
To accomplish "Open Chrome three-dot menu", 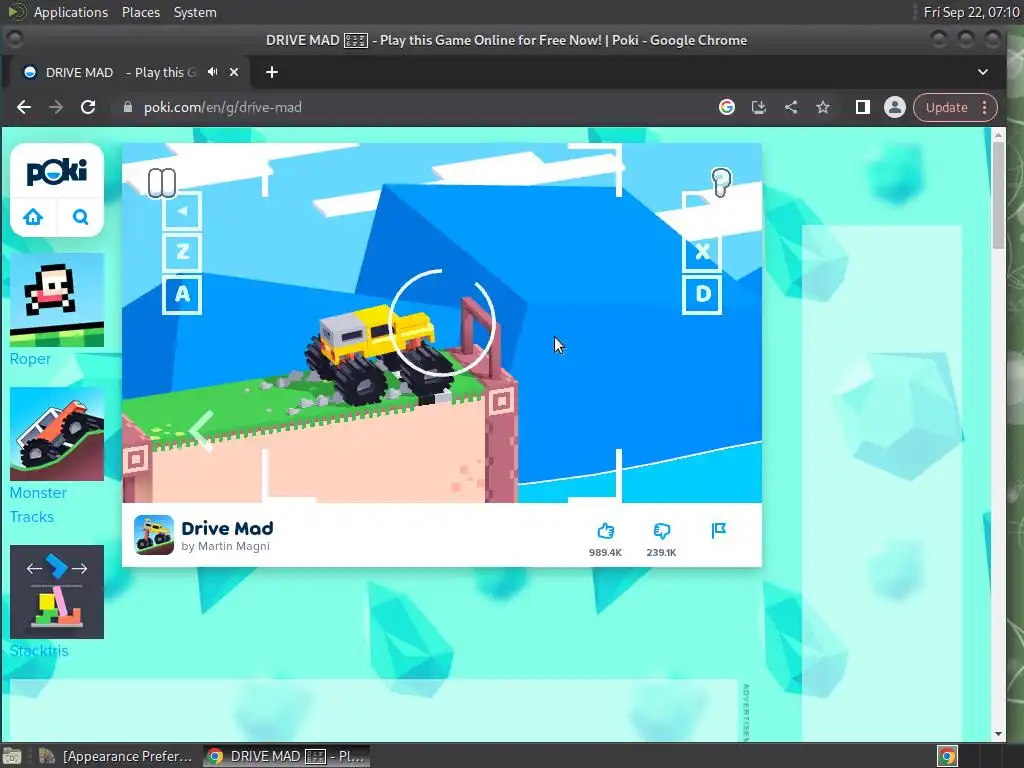I will click(x=985, y=107).
